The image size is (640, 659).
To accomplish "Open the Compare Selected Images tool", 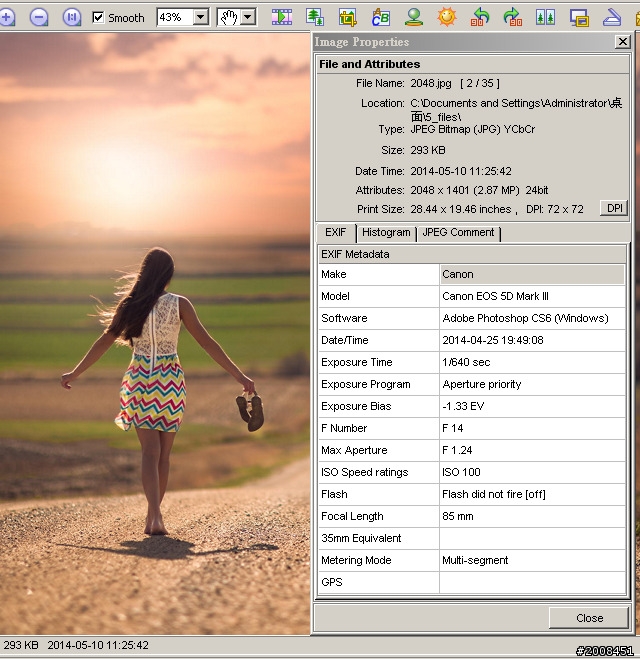I will (x=545, y=17).
